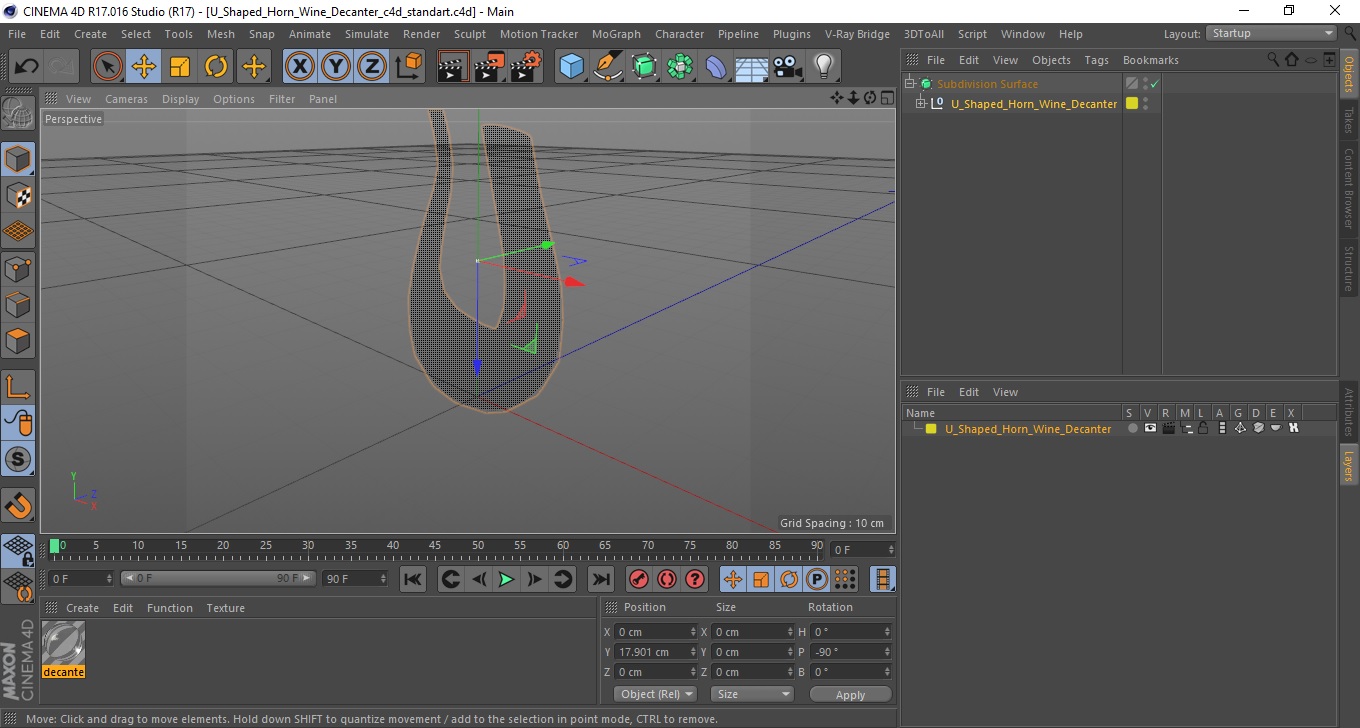1360x728 pixels.
Task: Click position X value stepper arrows
Action: click(693, 632)
